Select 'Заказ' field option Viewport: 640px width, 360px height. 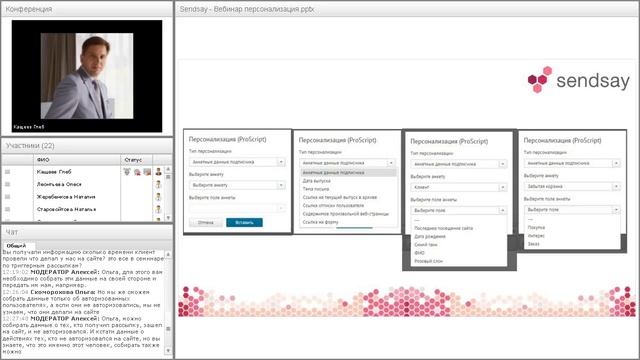[533, 244]
